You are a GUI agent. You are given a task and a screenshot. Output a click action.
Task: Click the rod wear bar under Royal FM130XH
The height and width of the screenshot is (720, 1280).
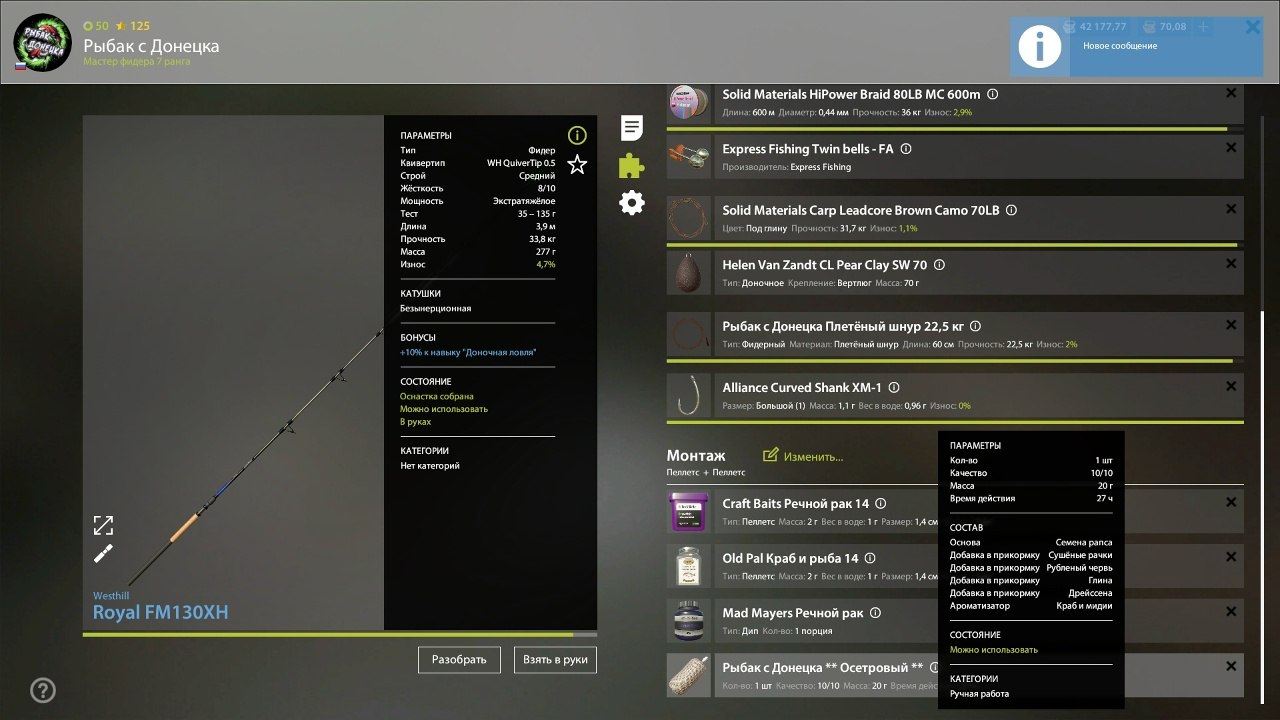click(340, 634)
